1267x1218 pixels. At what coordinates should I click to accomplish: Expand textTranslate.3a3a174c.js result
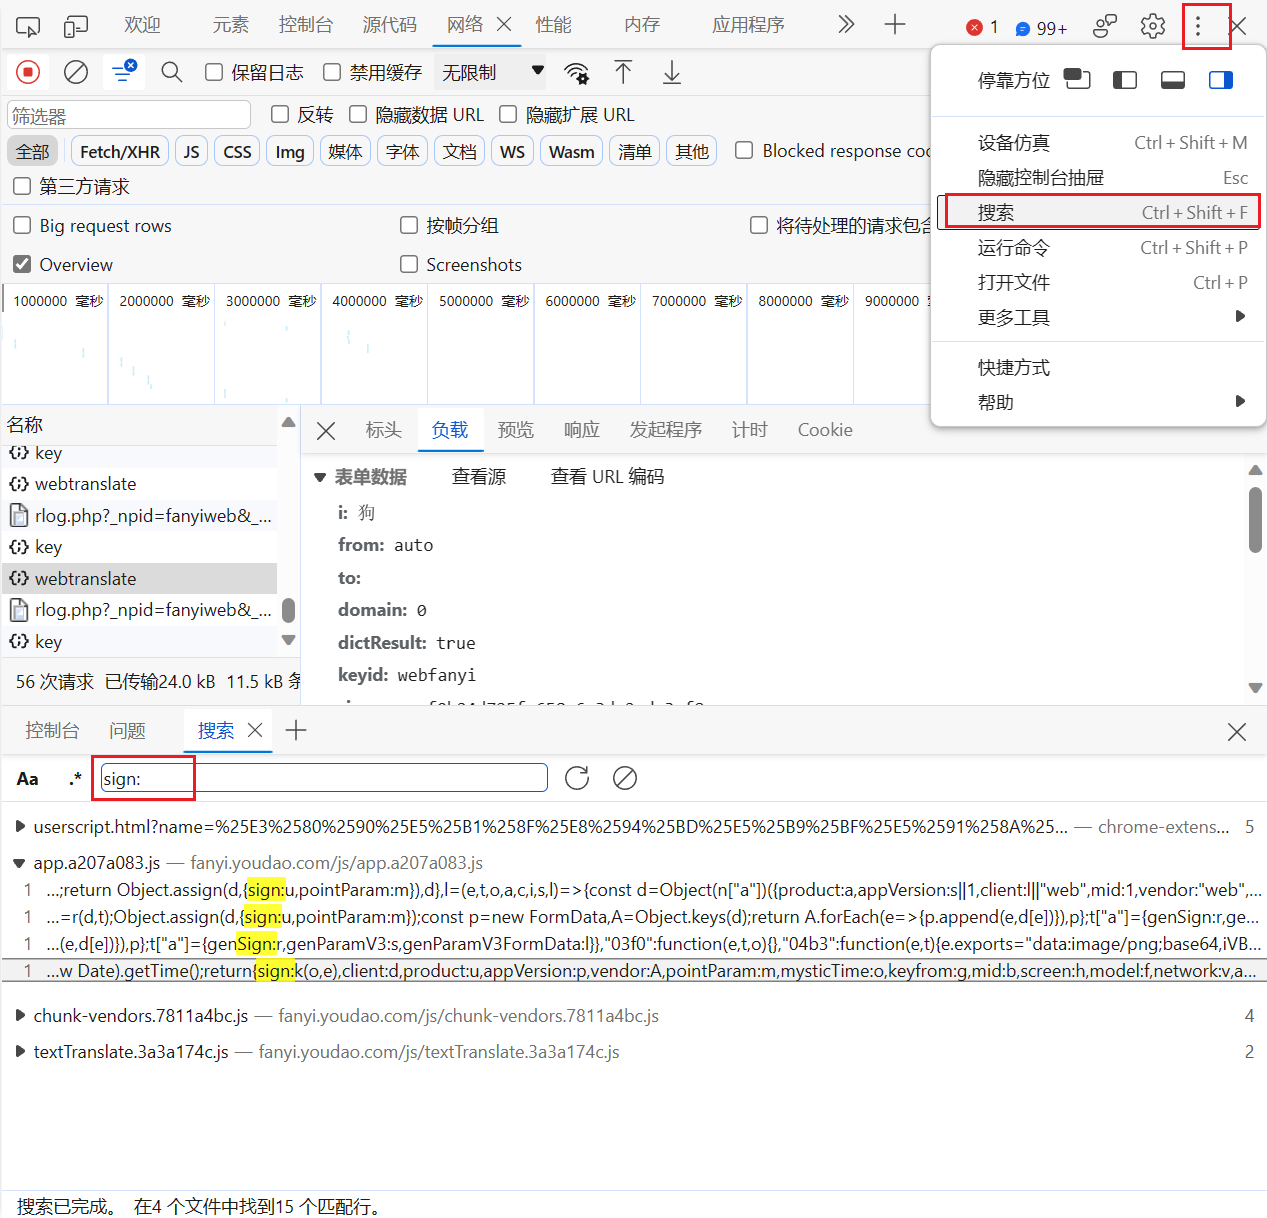tap(20, 1052)
